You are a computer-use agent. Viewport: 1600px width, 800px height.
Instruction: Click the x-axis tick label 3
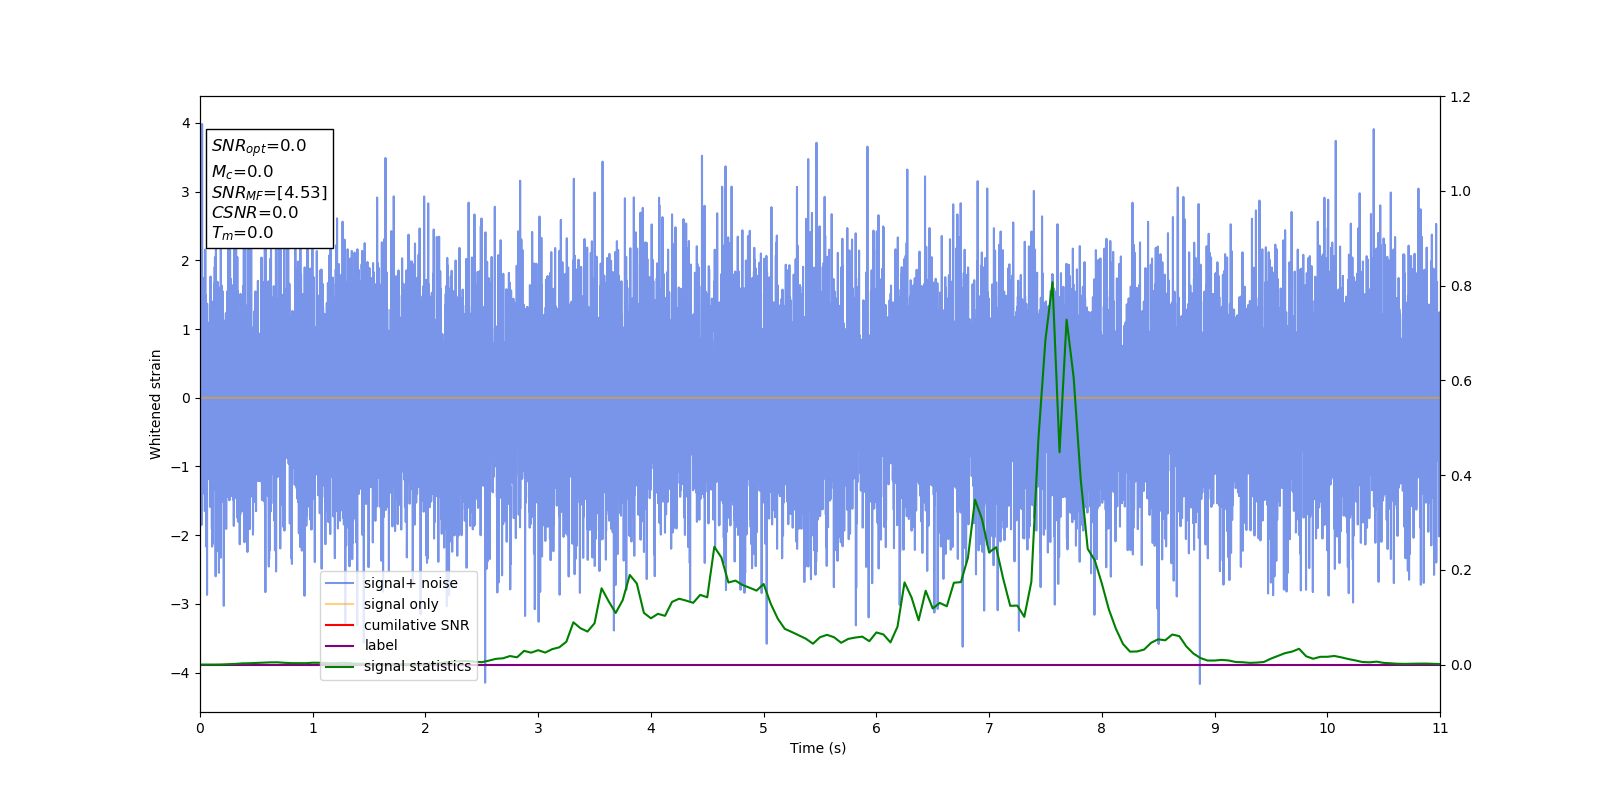tap(538, 728)
